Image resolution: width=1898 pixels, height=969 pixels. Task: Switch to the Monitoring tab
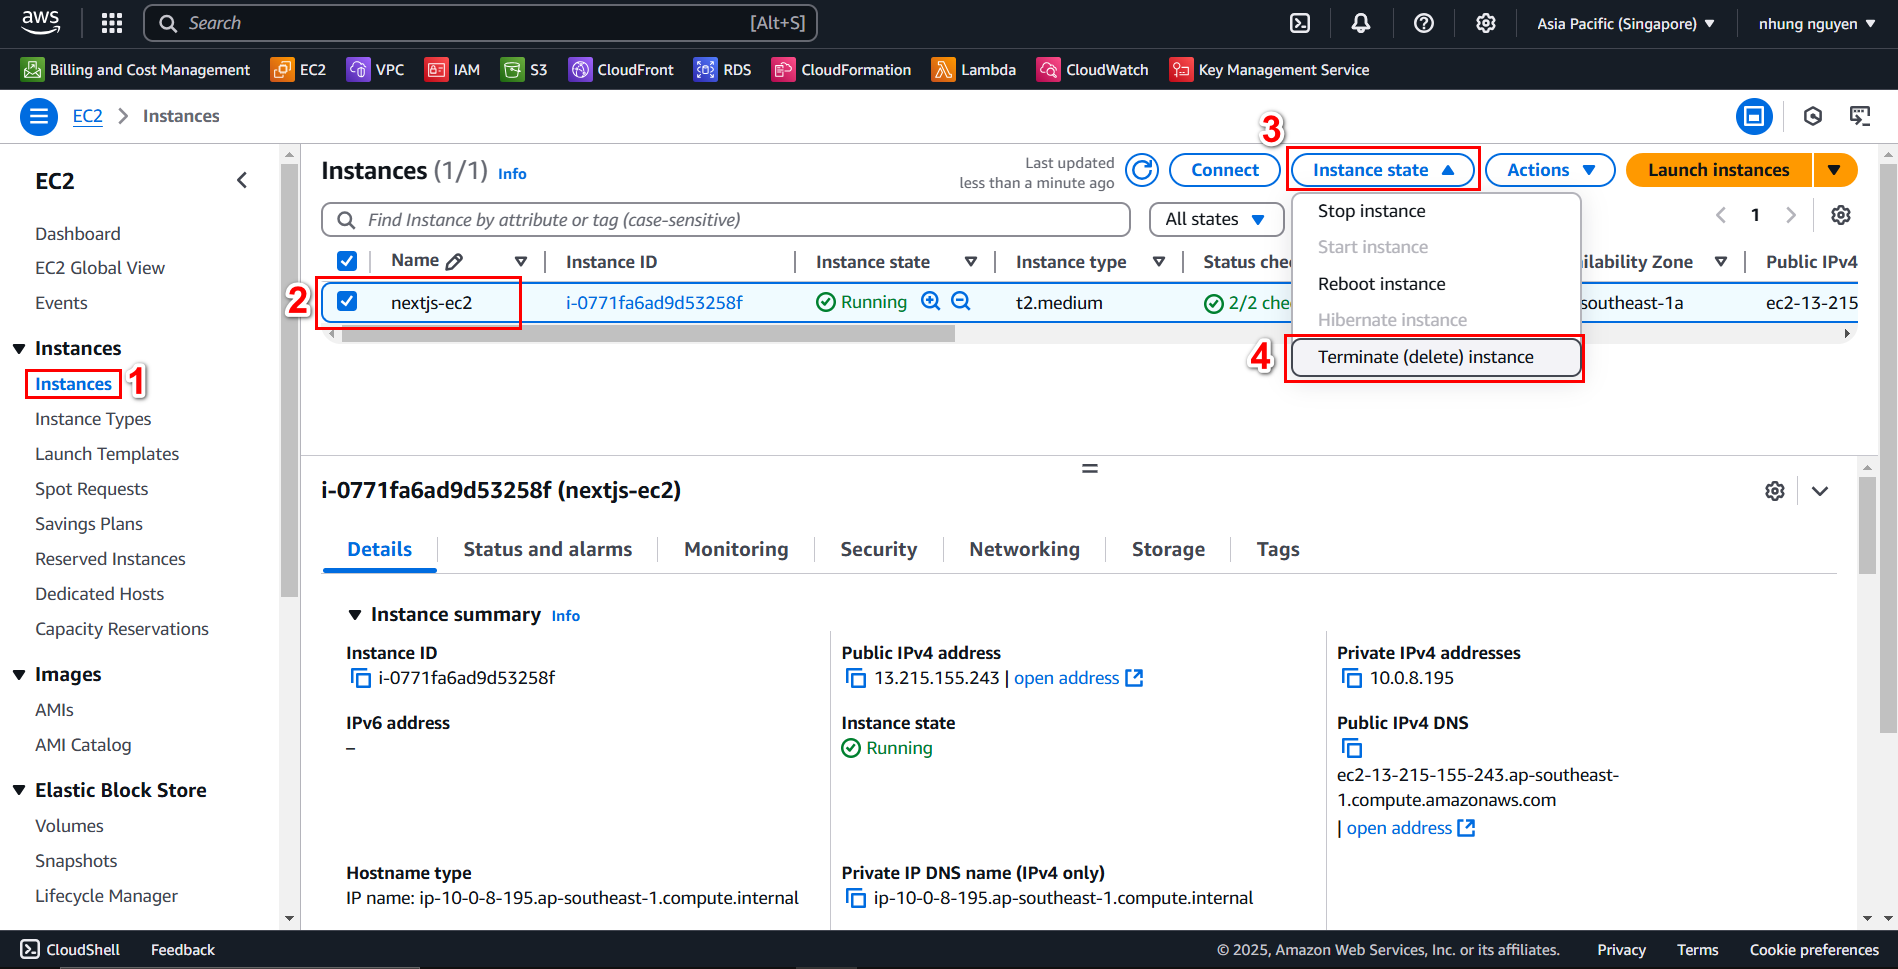tap(736, 549)
